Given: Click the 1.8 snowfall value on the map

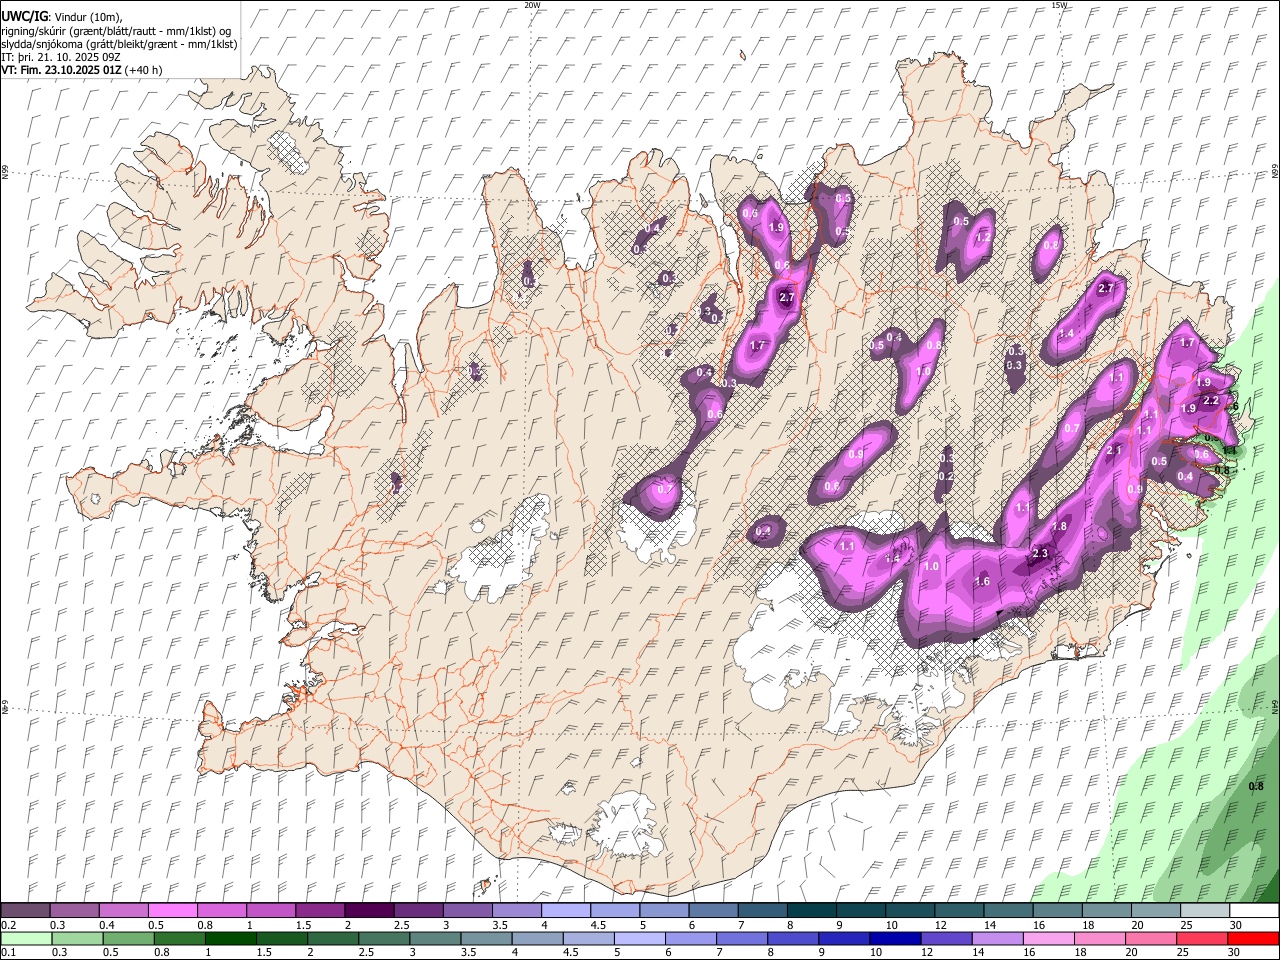Looking at the screenshot, I should coord(1061,526).
